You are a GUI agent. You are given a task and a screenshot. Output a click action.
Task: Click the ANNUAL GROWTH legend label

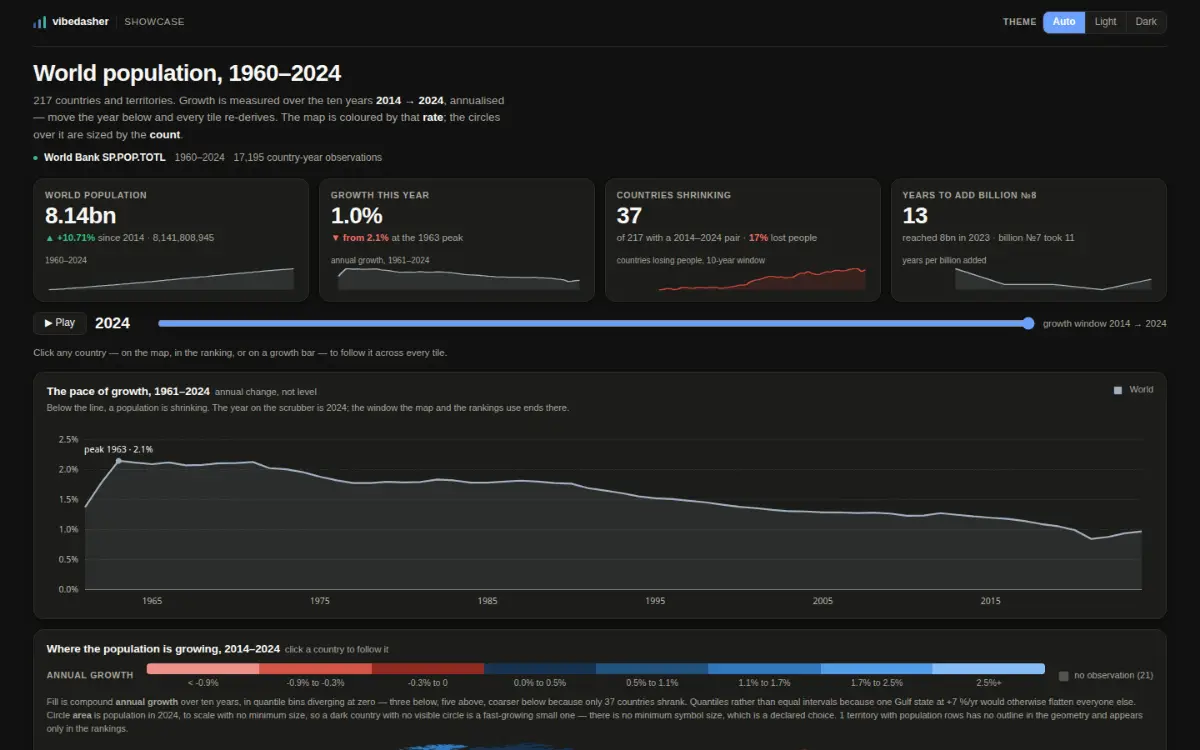[90, 675]
